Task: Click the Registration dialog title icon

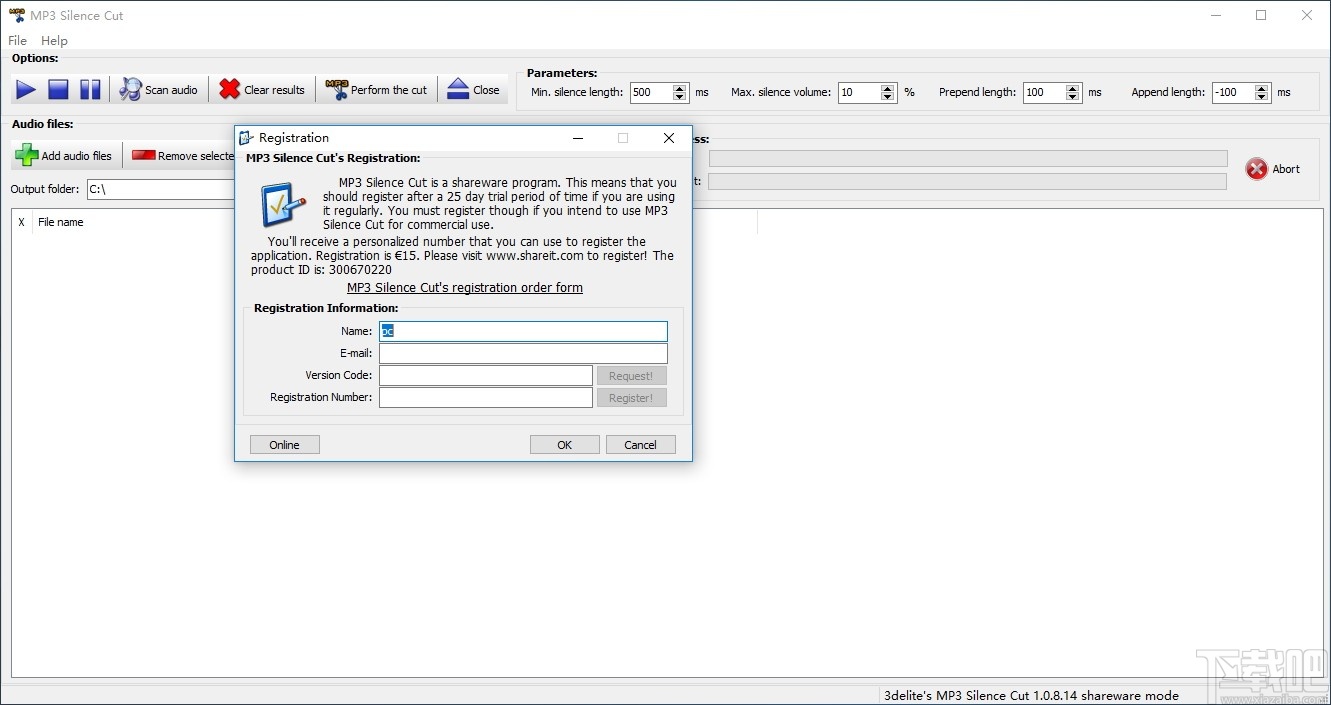Action: coord(246,138)
